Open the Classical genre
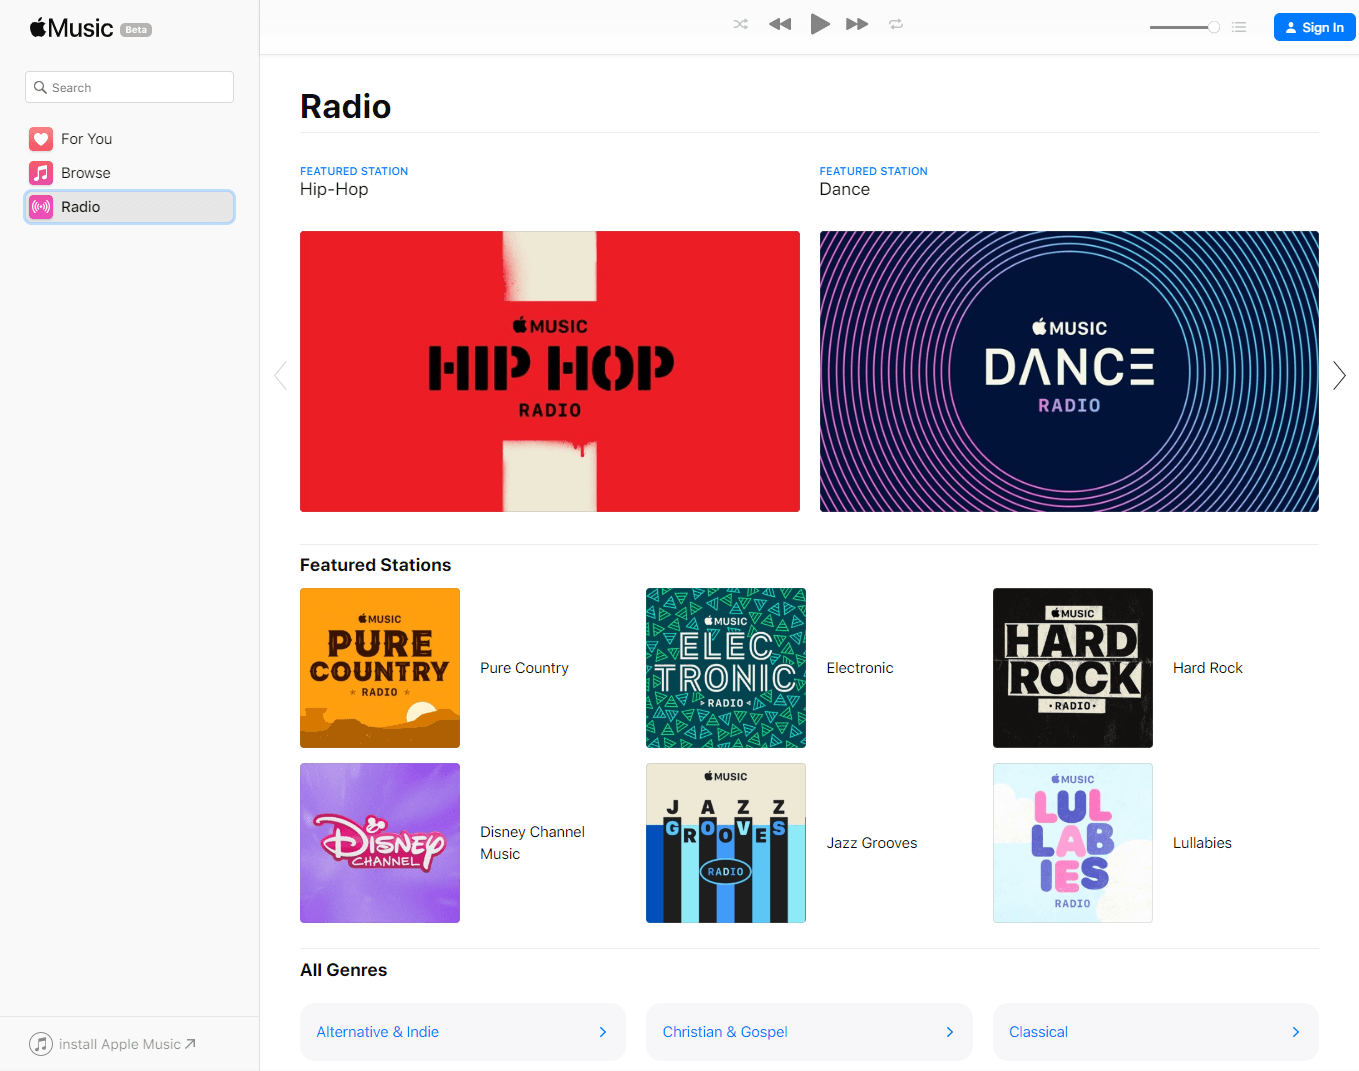The height and width of the screenshot is (1071, 1359). click(x=1156, y=1032)
